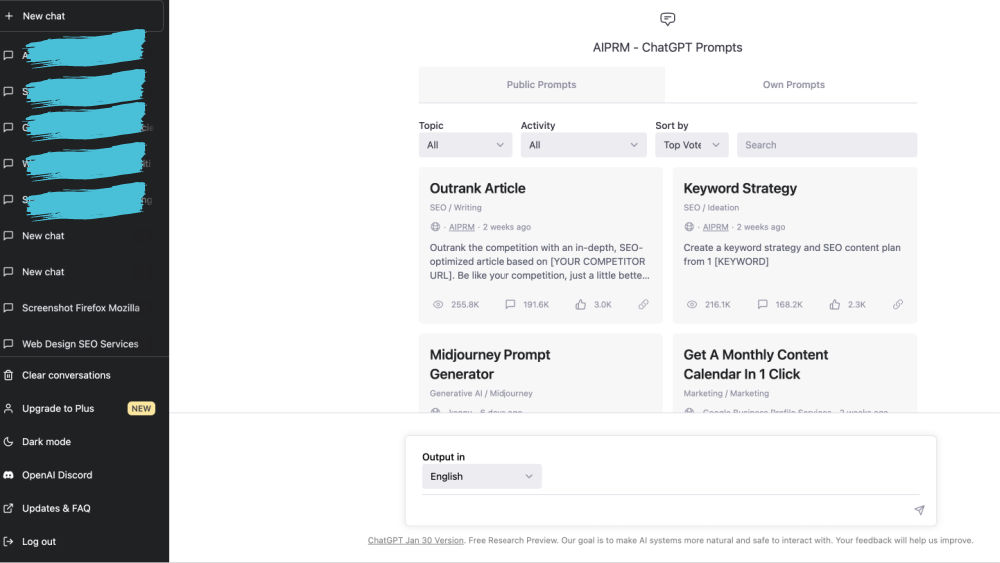Click external link icon beside Updates & FAQ
The width and height of the screenshot is (1000, 563).
point(8,508)
